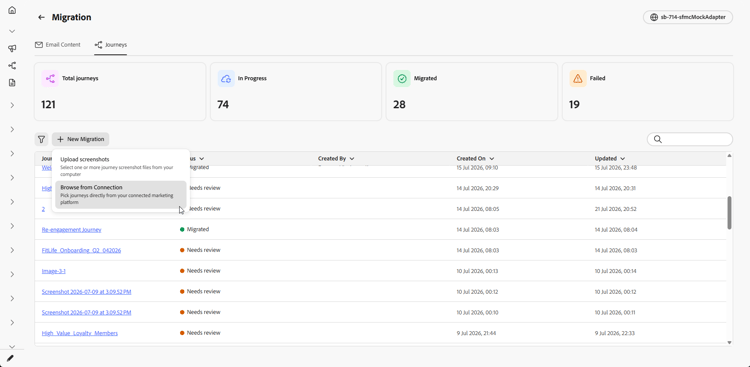Click the date 9 Jul 2026, 21:44
The width and height of the screenshot is (750, 367).
[x=476, y=333]
